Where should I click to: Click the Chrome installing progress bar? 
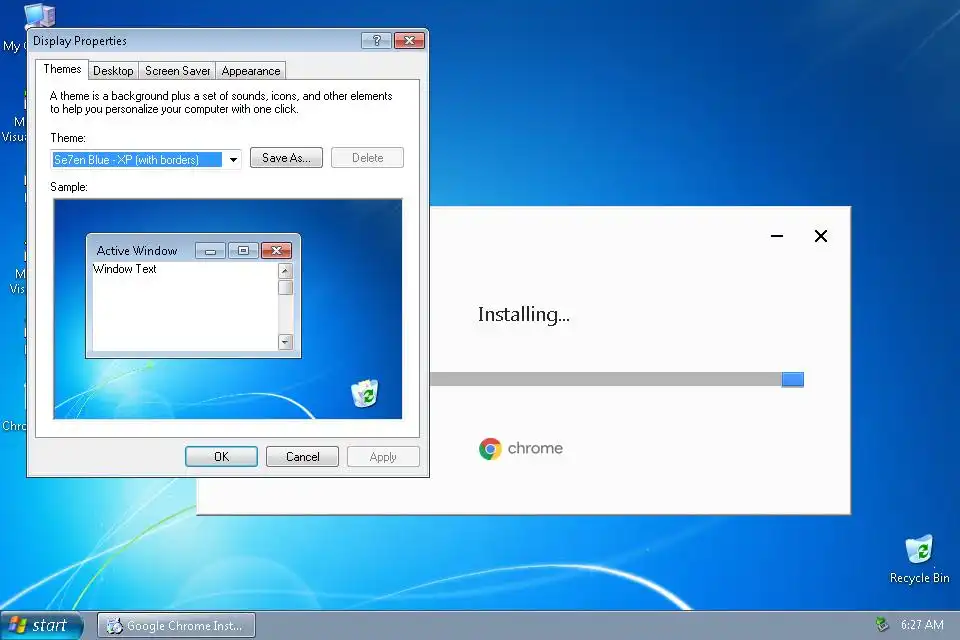pos(617,380)
